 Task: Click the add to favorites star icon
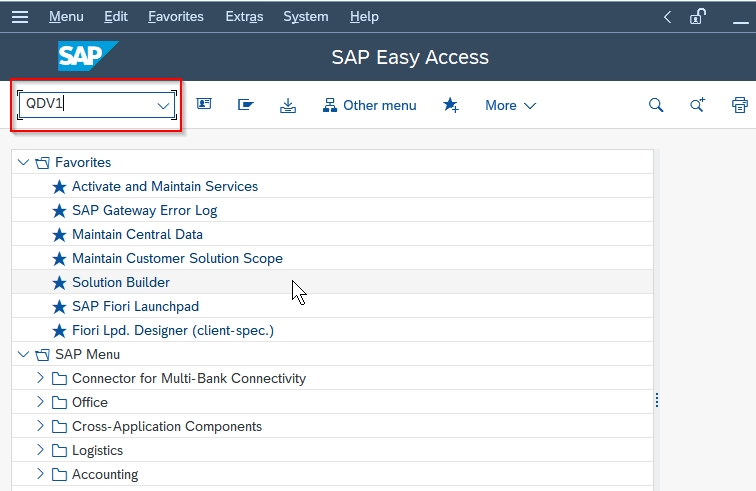451,105
